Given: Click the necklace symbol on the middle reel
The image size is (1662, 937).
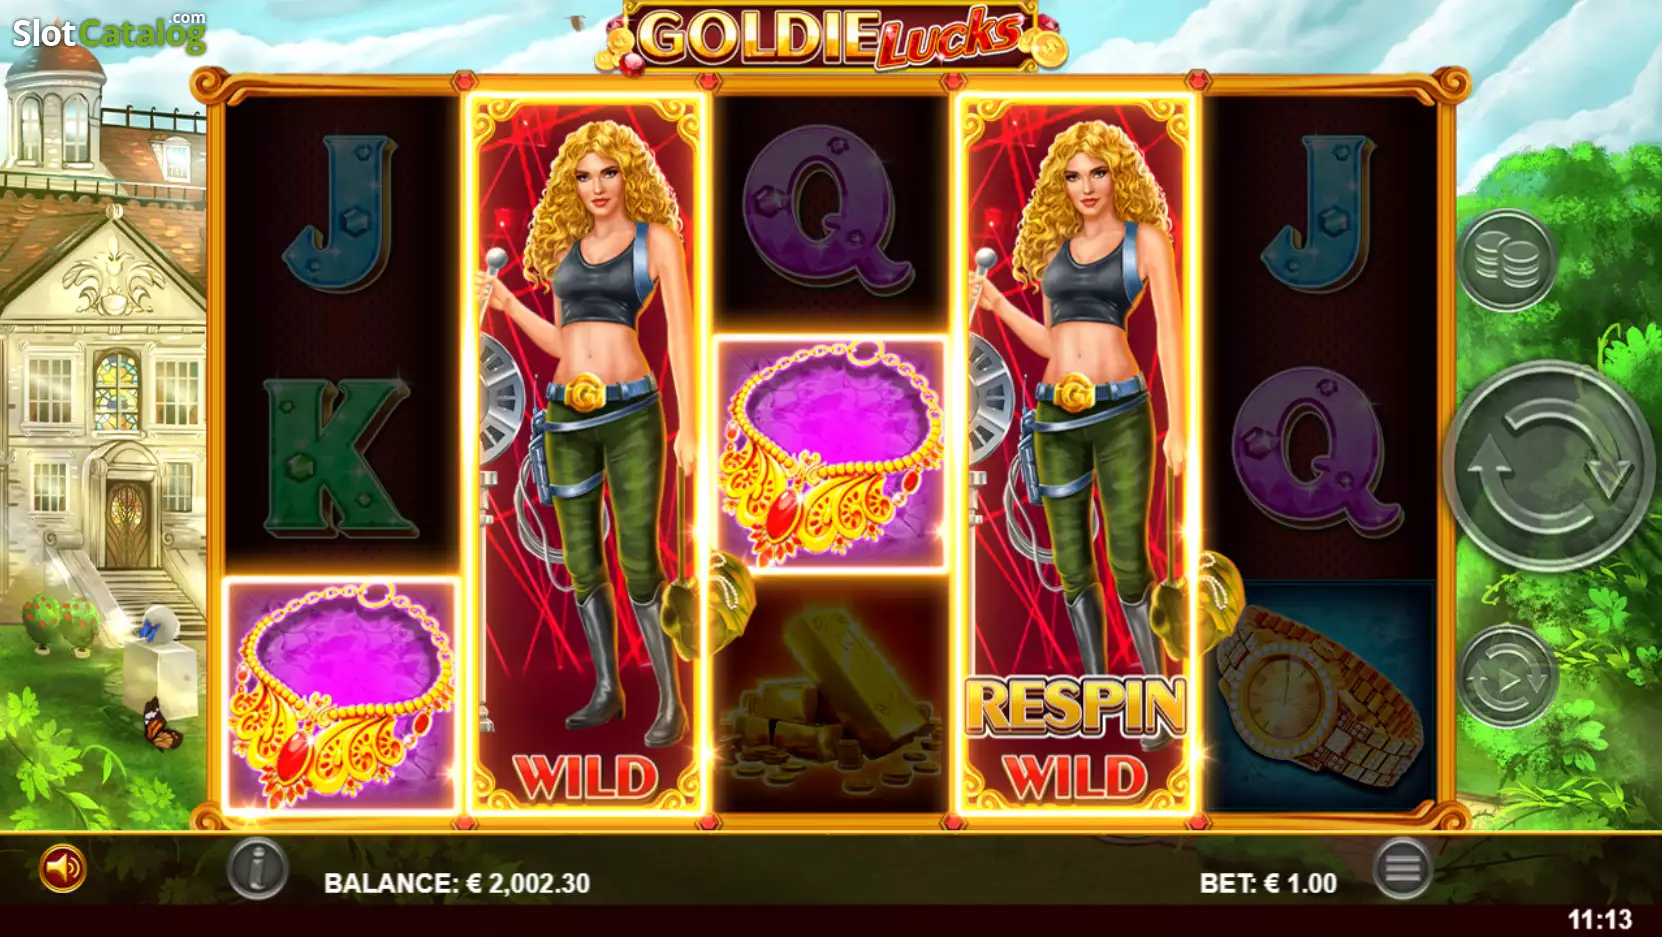Looking at the screenshot, I should (x=831, y=454).
